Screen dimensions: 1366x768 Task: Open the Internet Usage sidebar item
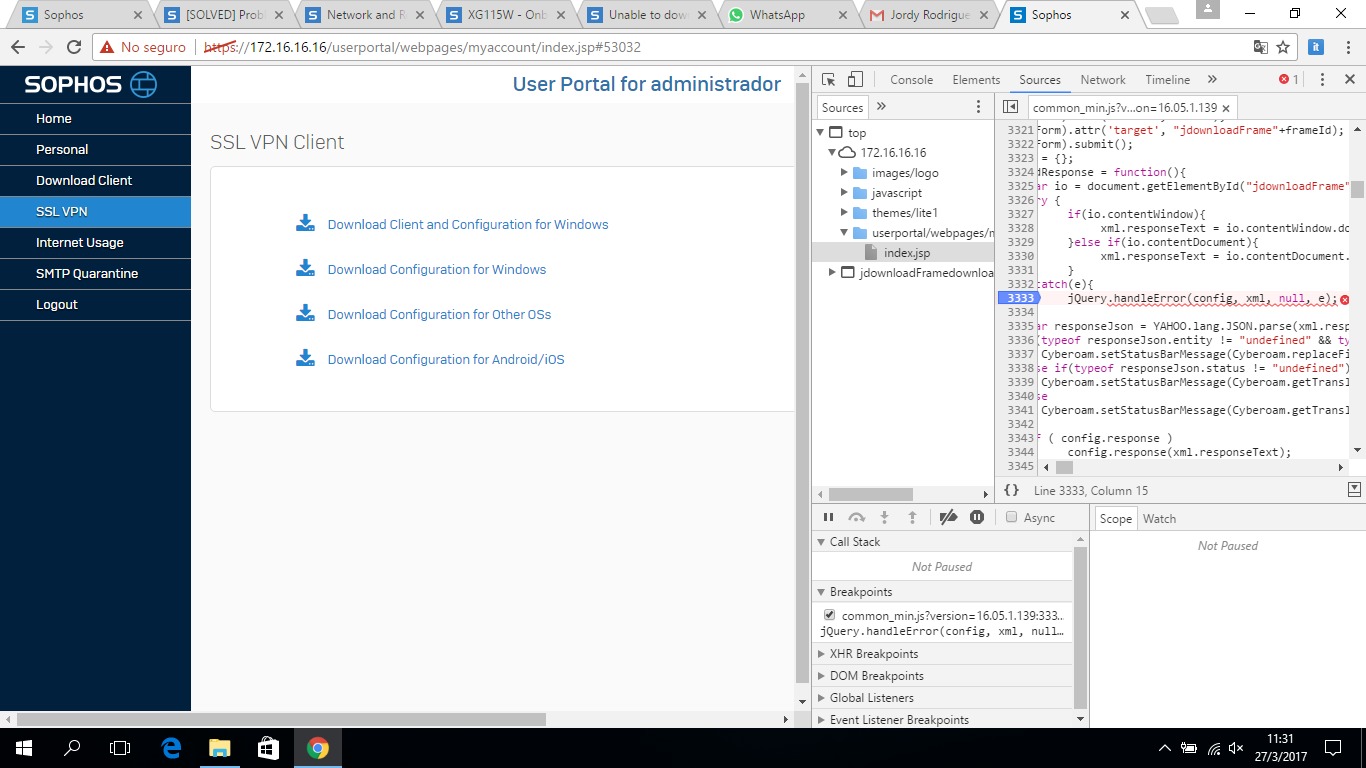(95, 242)
